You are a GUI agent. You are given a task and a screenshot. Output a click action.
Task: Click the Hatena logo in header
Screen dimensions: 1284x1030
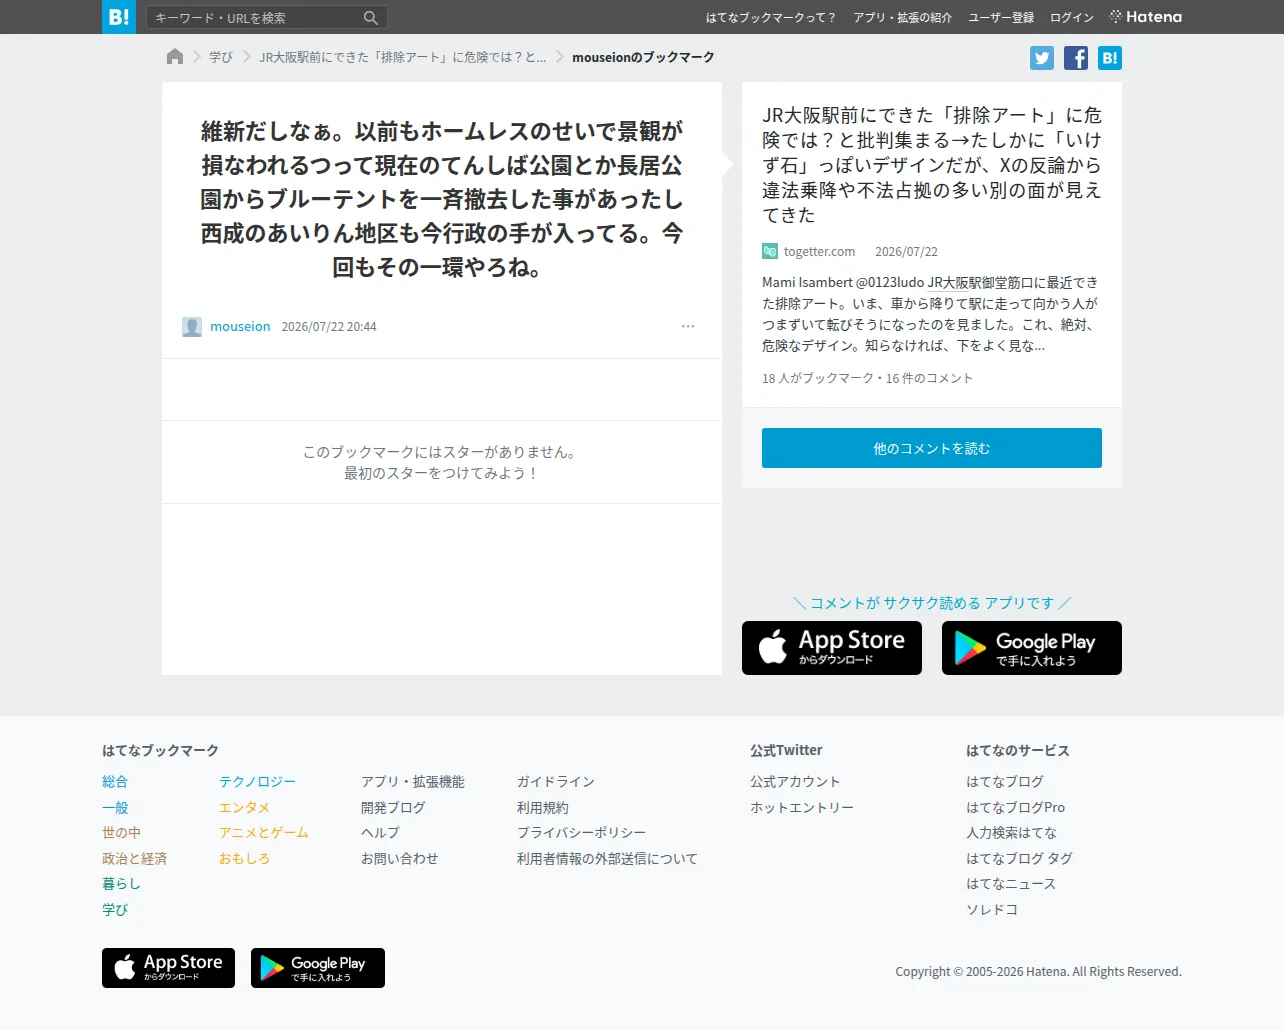(1146, 17)
